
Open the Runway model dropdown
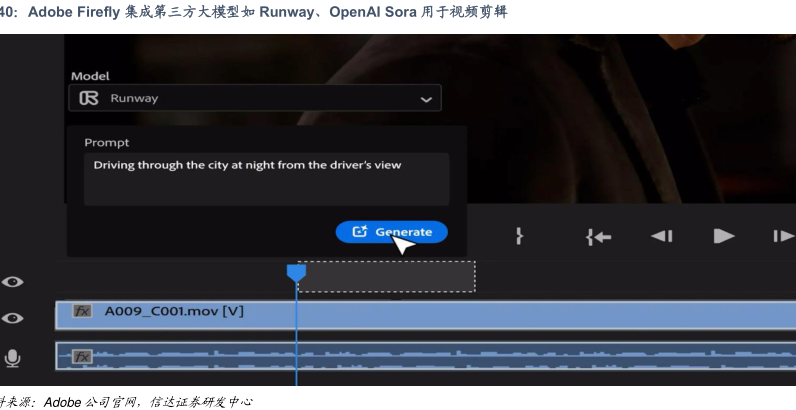[x=255, y=98]
